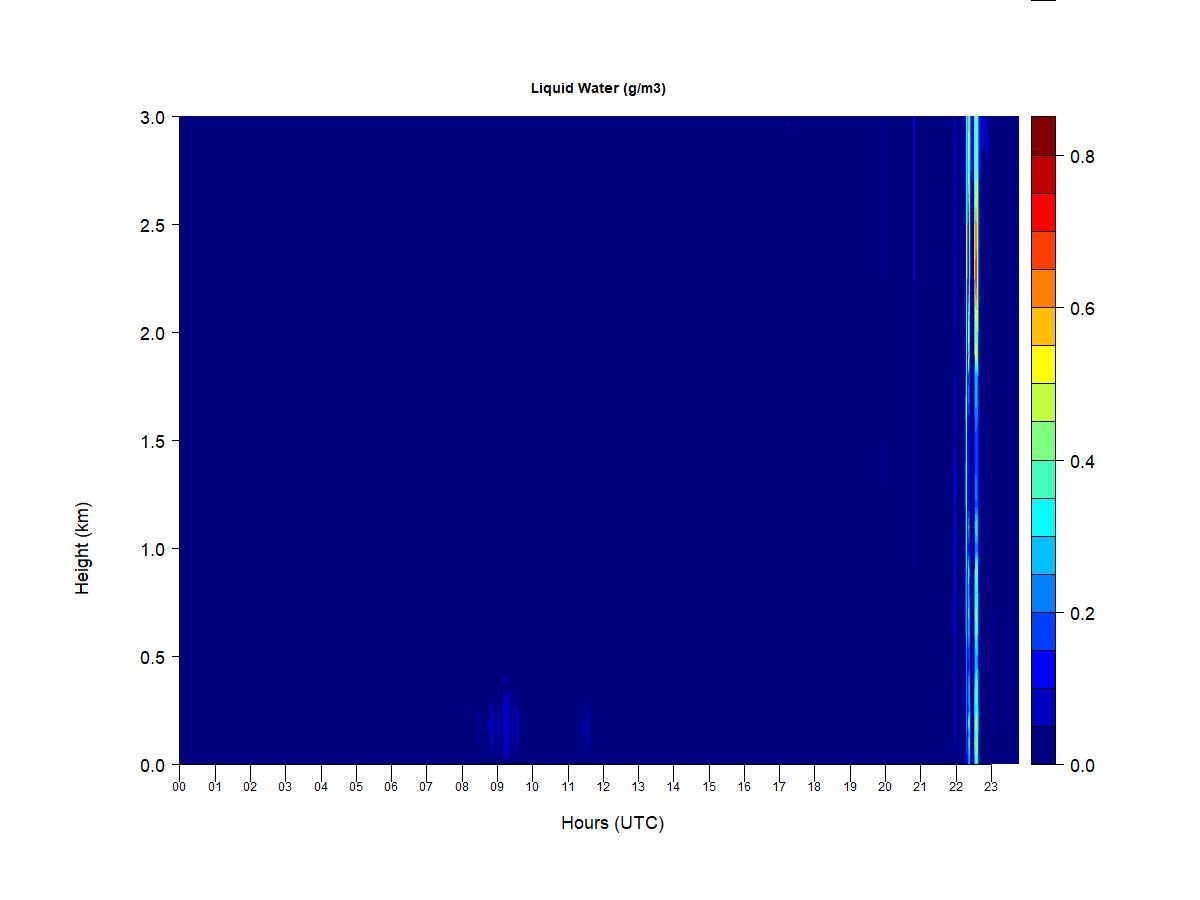Click the "Hours (UTC)" x-axis label
Screen dimensions: 1200x900
pos(612,823)
